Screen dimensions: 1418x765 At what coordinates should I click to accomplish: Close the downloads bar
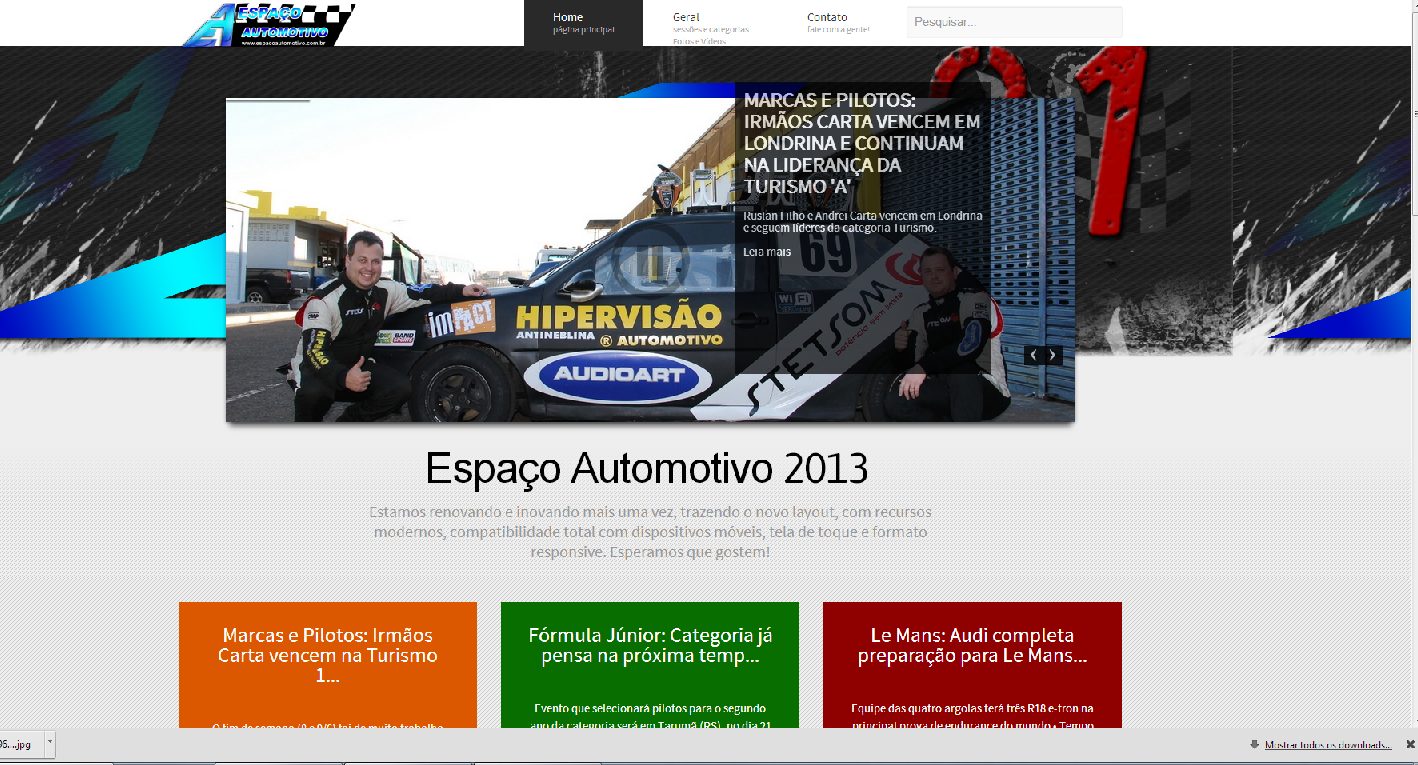pyautogui.click(x=1410, y=744)
